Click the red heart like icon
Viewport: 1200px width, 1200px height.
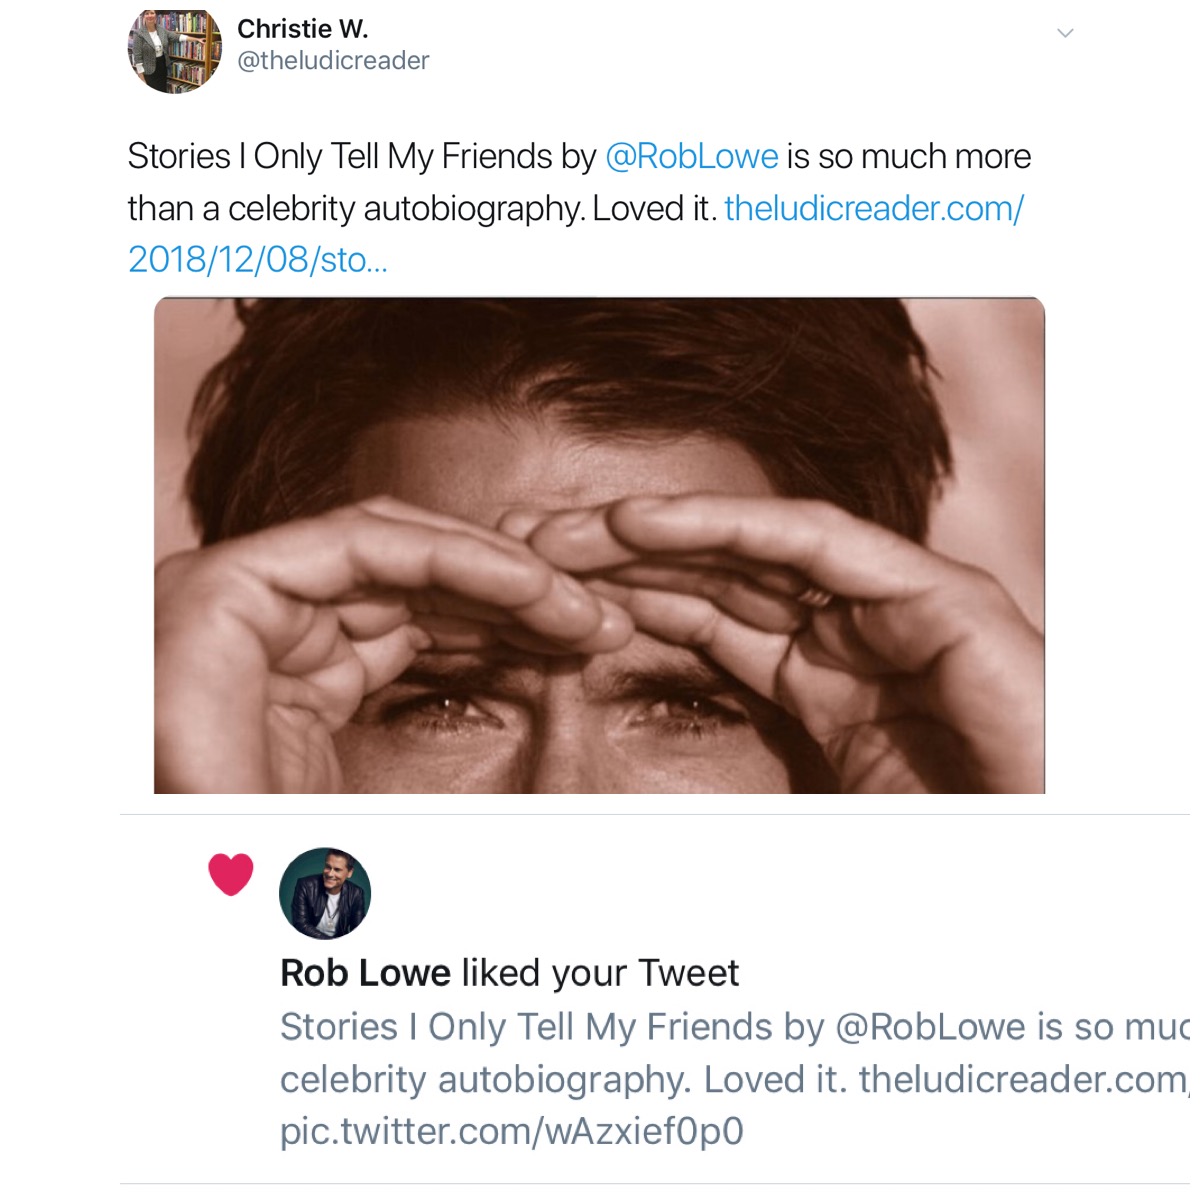tap(231, 874)
